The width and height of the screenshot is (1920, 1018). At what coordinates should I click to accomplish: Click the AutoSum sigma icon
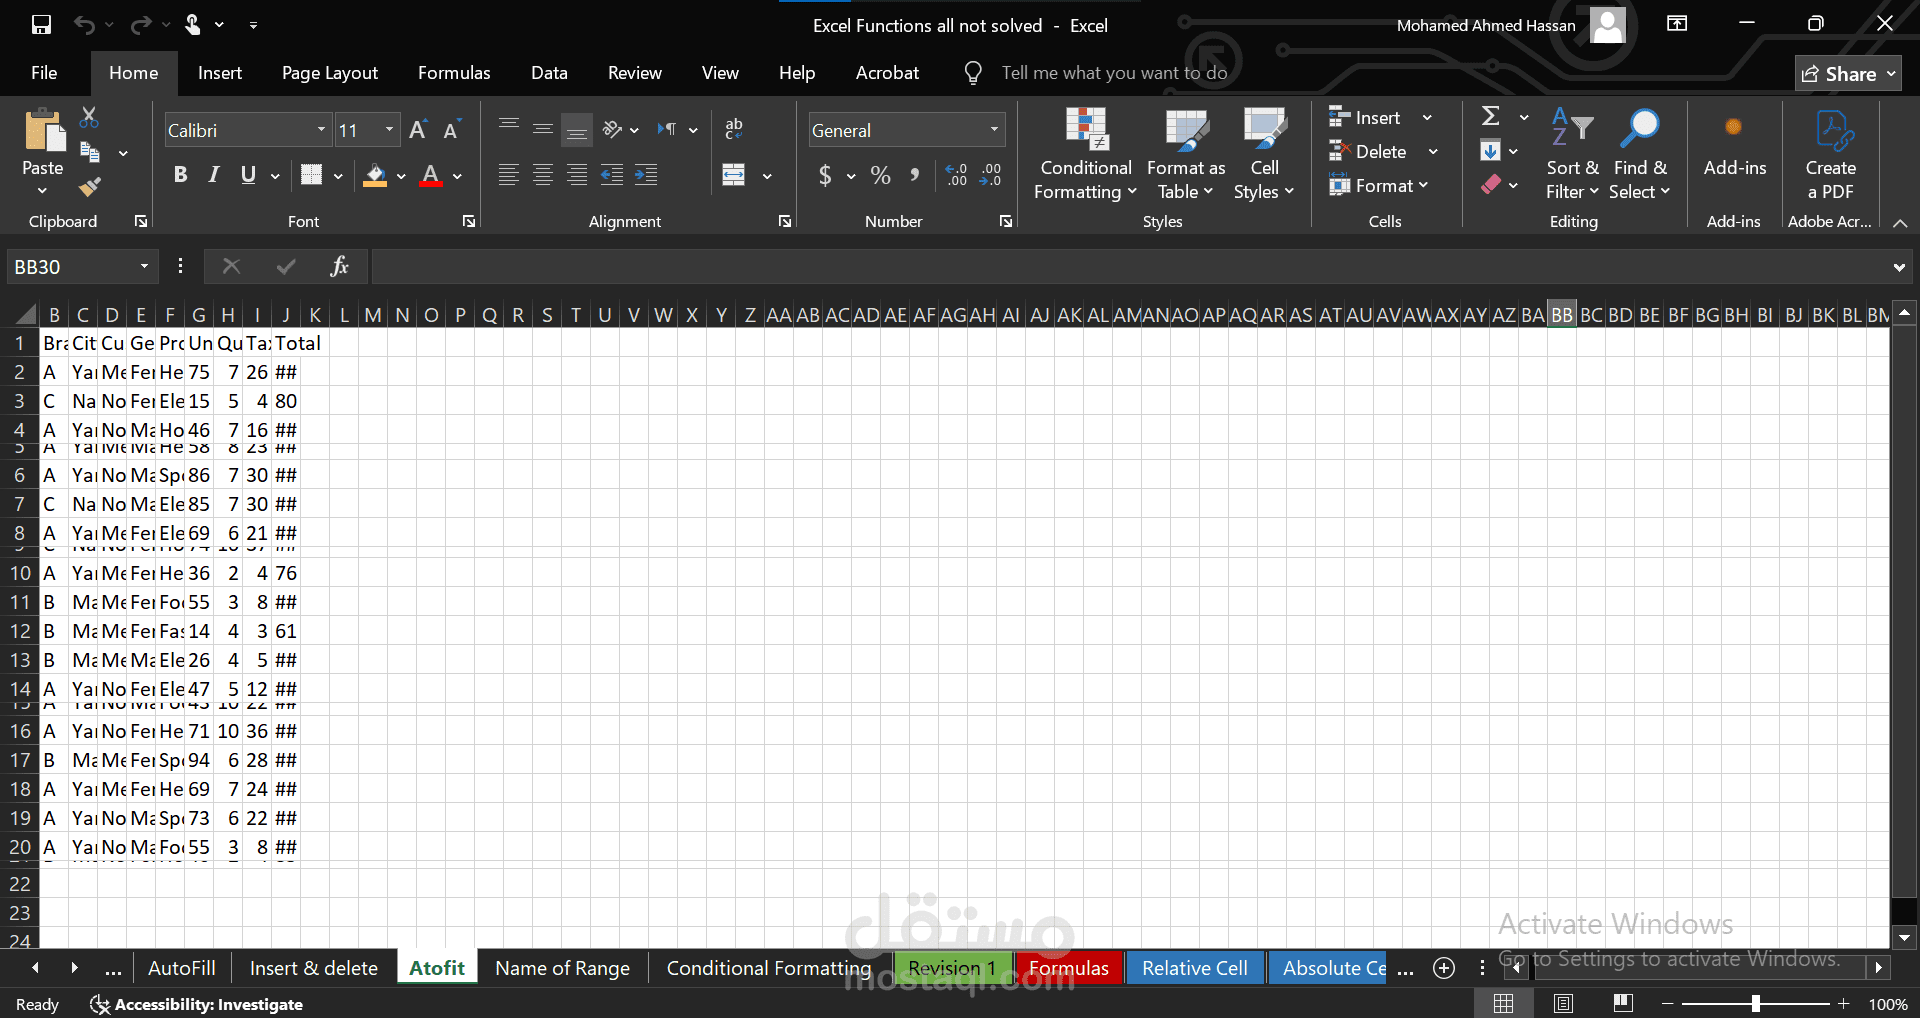click(x=1490, y=117)
